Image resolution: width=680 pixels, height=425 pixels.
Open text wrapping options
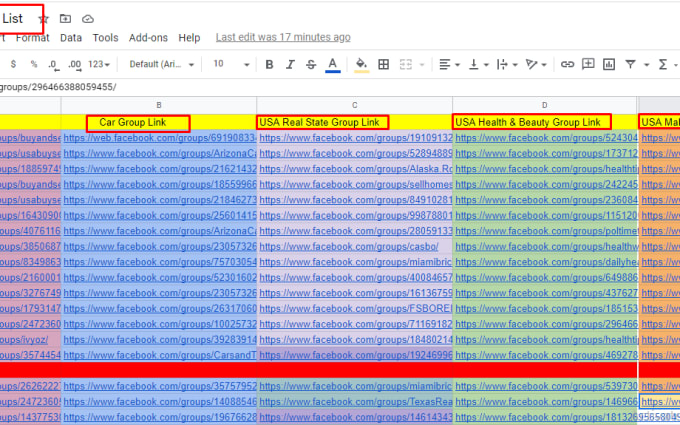(507, 65)
